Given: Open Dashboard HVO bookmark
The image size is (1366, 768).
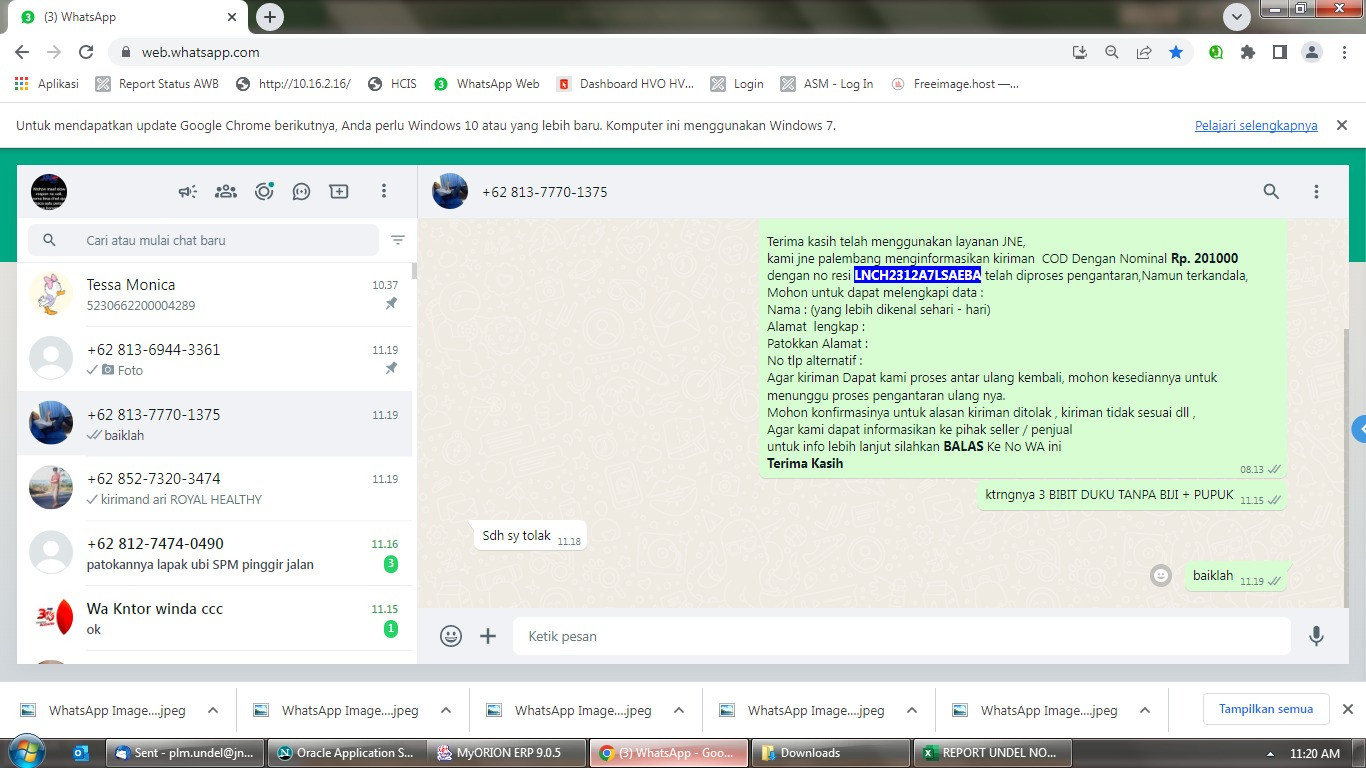Looking at the screenshot, I should point(626,84).
